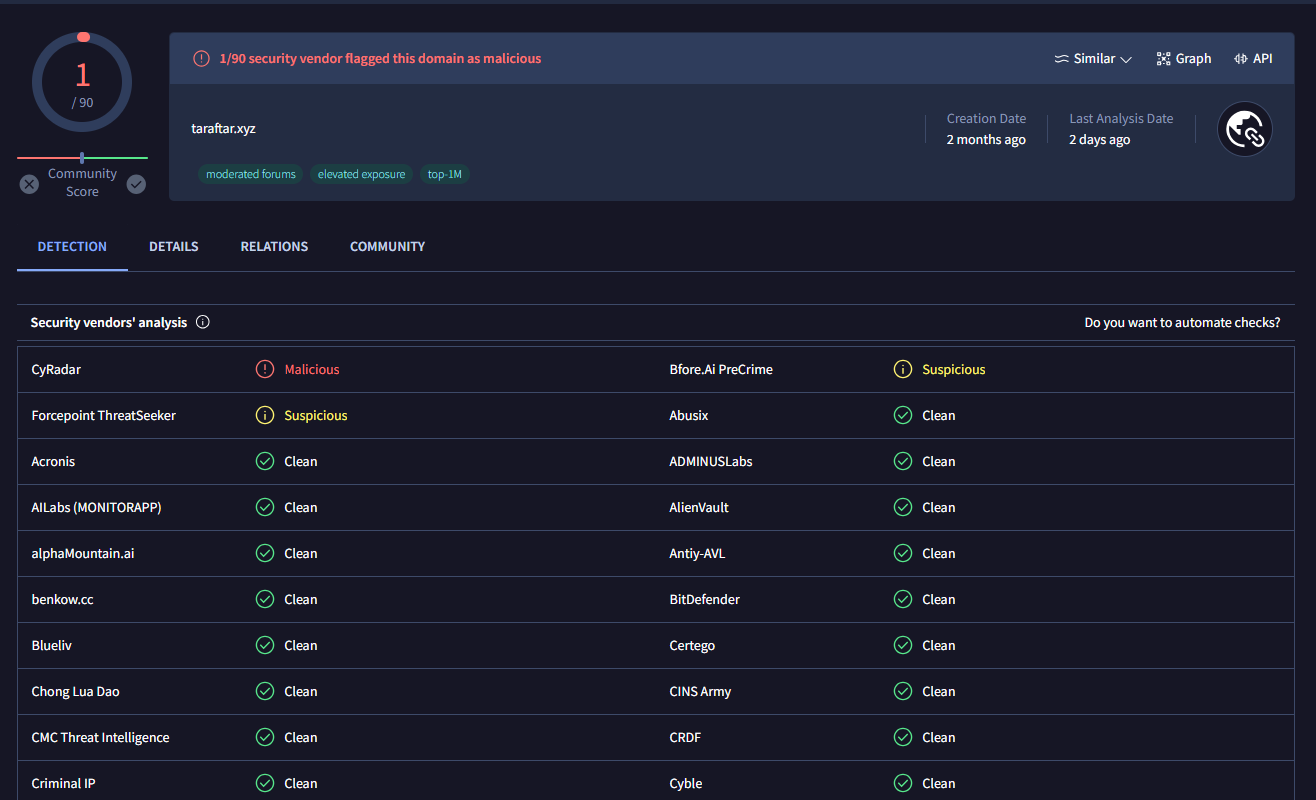Image resolution: width=1316 pixels, height=800 pixels.
Task: Click the Criminal IP vendor name
Action: click(x=64, y=783)
